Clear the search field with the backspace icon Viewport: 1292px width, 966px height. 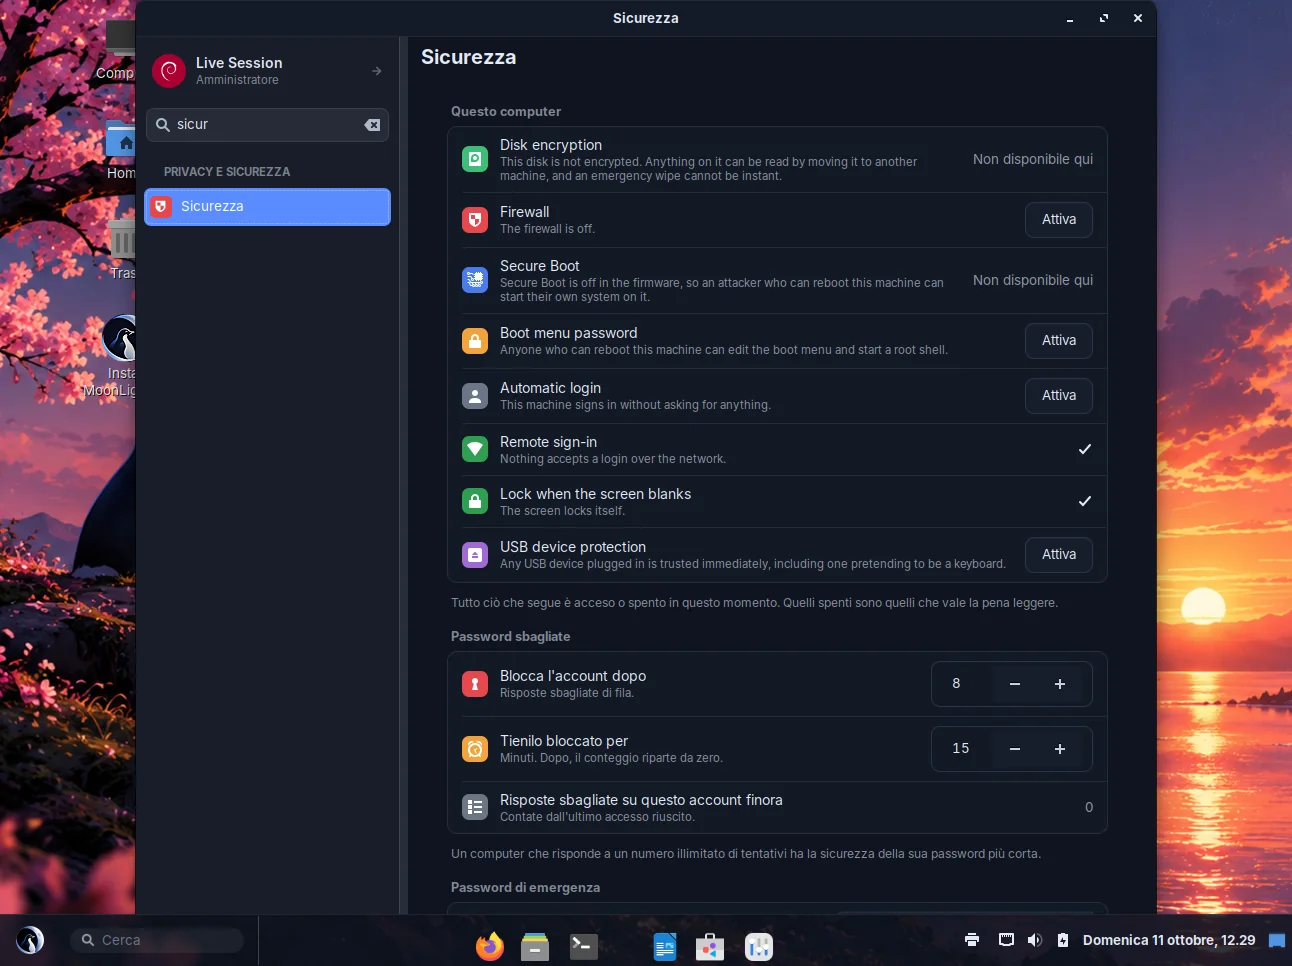(x=372, y=125)
